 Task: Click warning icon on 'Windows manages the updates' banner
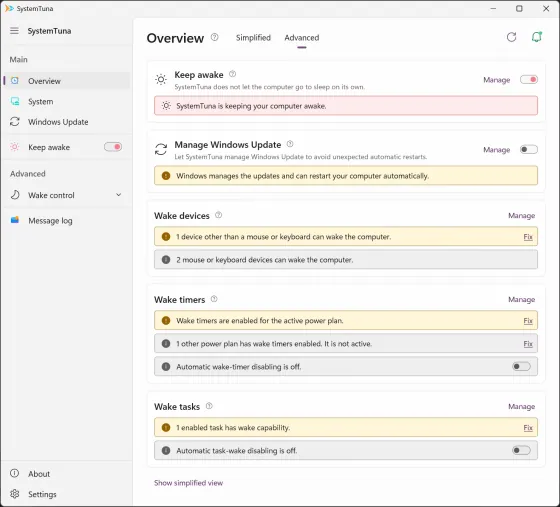(166, 176)
